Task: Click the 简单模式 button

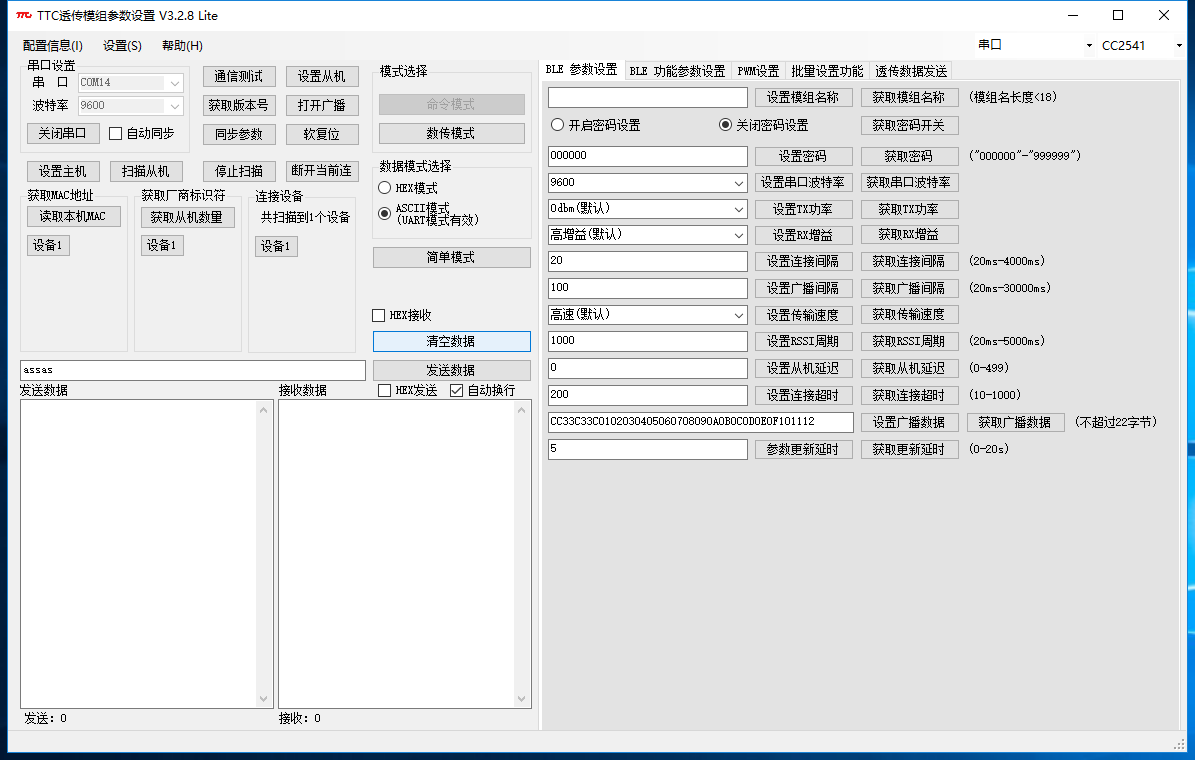Action: click(x=452, y=258)
